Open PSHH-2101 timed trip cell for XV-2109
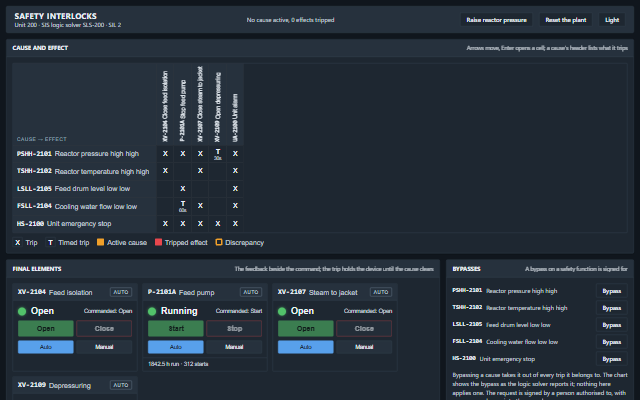This screenshot has height=400, width=640. [218, 154]
